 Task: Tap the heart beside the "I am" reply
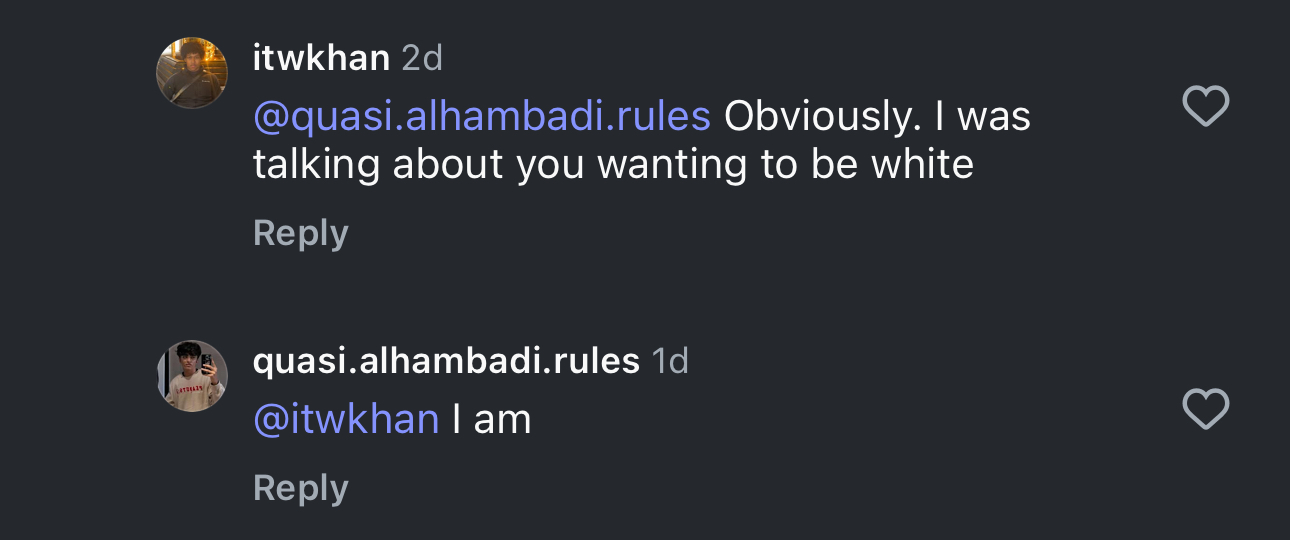(1205, 409)
